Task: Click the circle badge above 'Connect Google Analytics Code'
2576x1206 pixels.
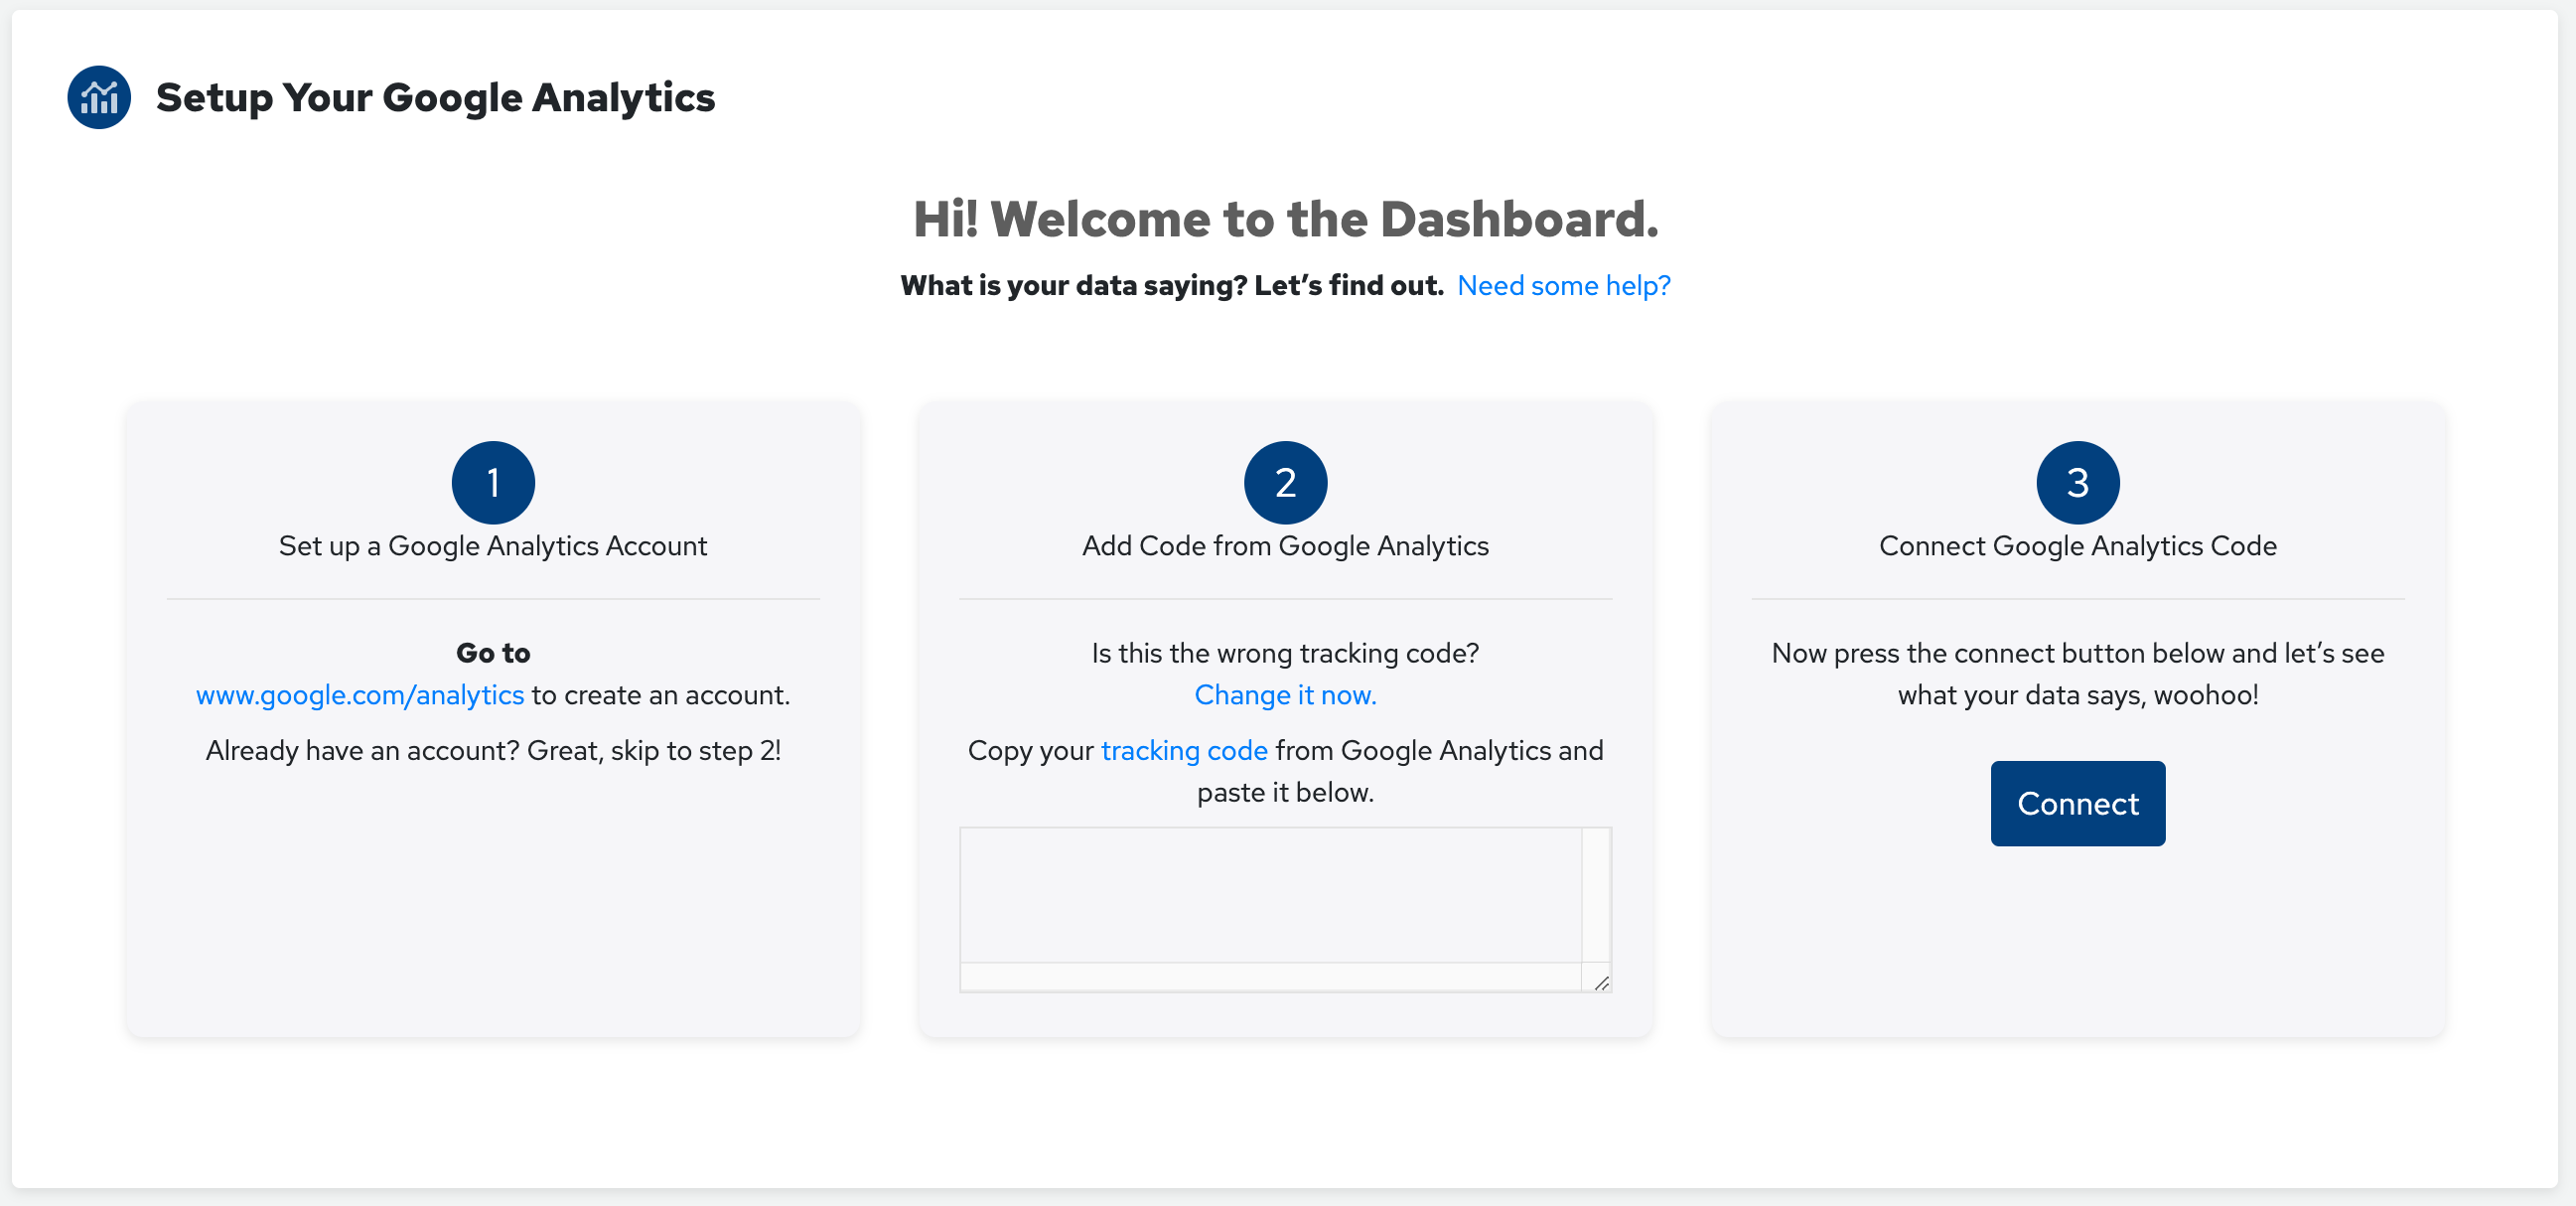Action: click(x=2077, y=482)
